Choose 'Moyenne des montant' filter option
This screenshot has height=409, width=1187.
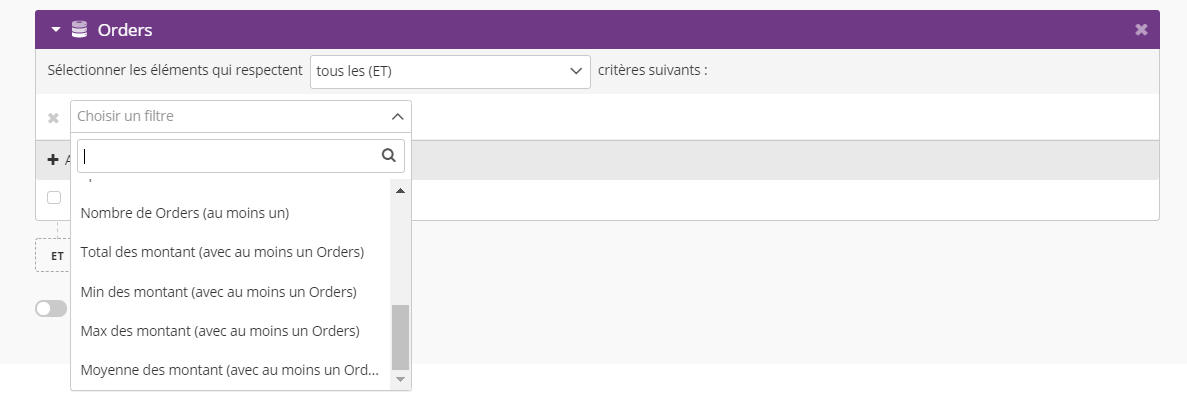coord(229,370)
